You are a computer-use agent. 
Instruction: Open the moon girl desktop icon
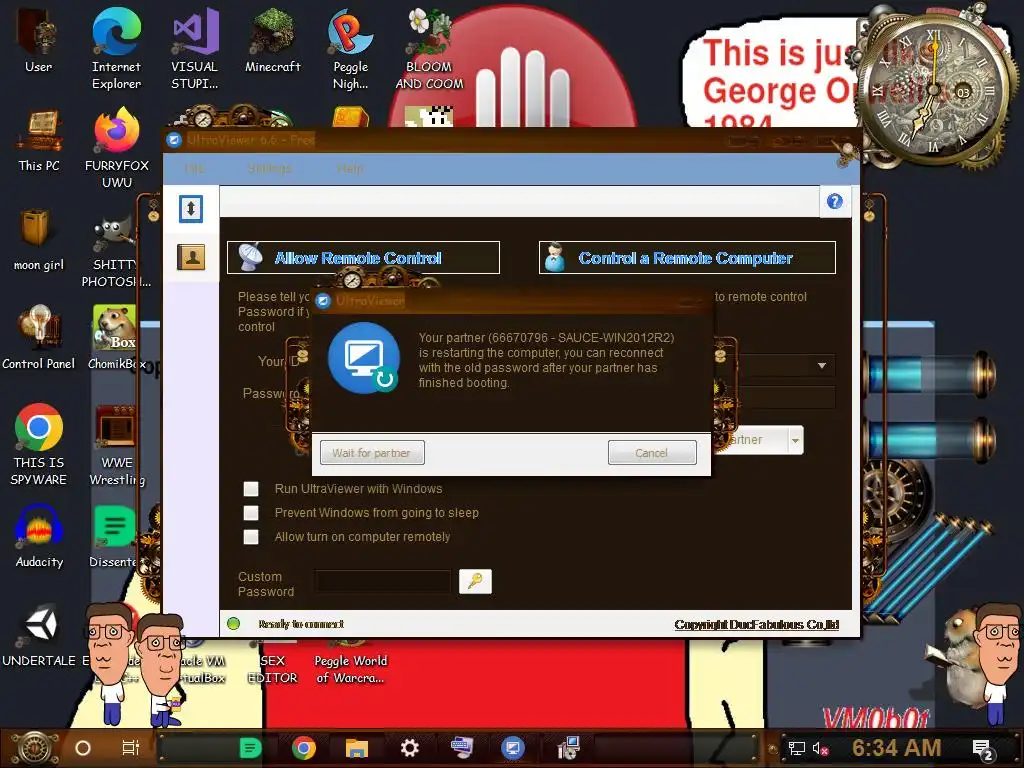tap(39, 239)
